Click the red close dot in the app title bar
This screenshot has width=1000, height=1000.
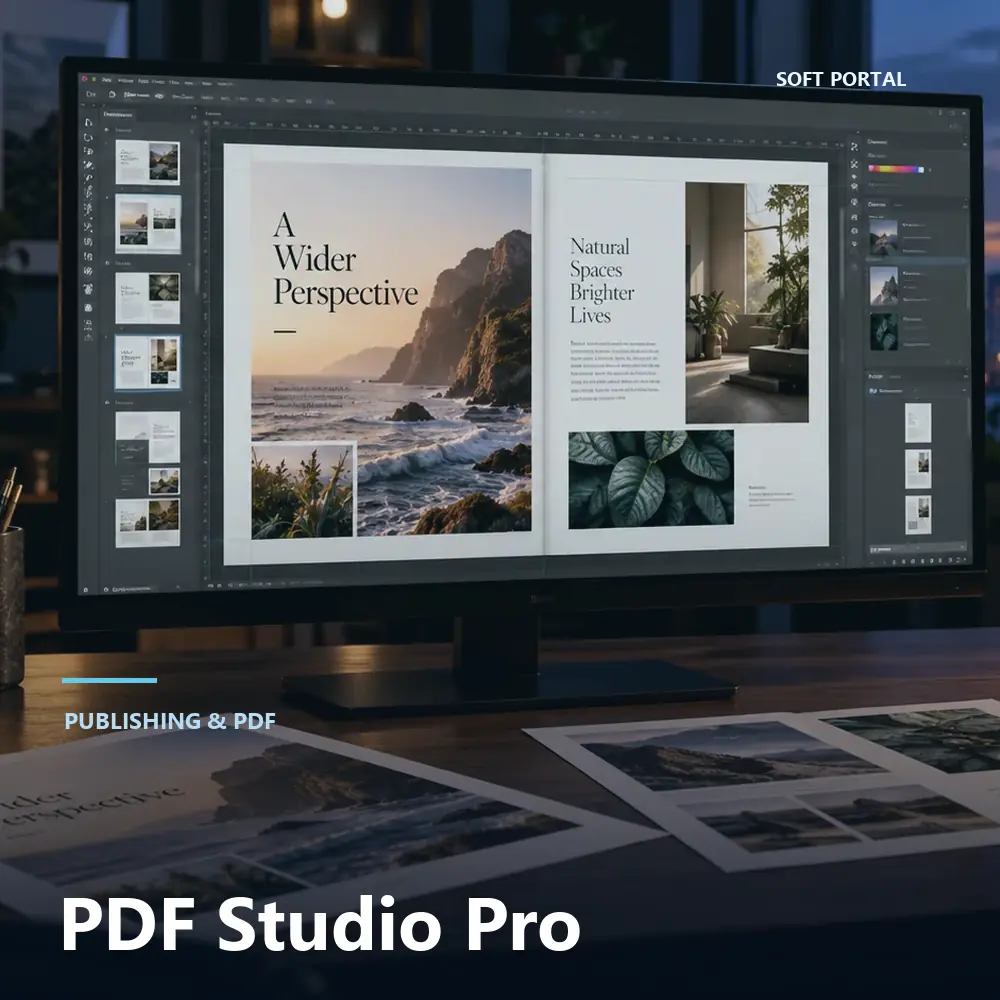(x=84, y=79)
